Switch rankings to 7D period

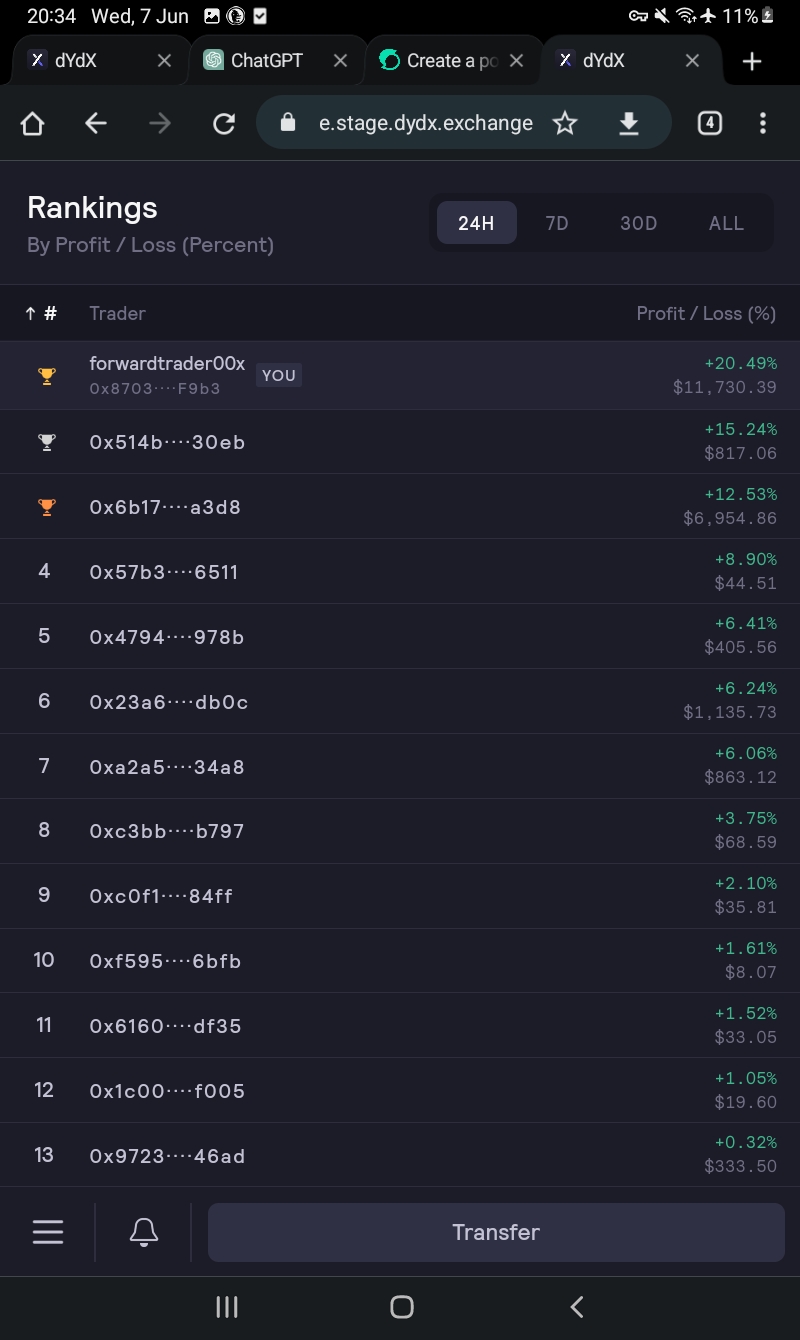click(557, 223)
